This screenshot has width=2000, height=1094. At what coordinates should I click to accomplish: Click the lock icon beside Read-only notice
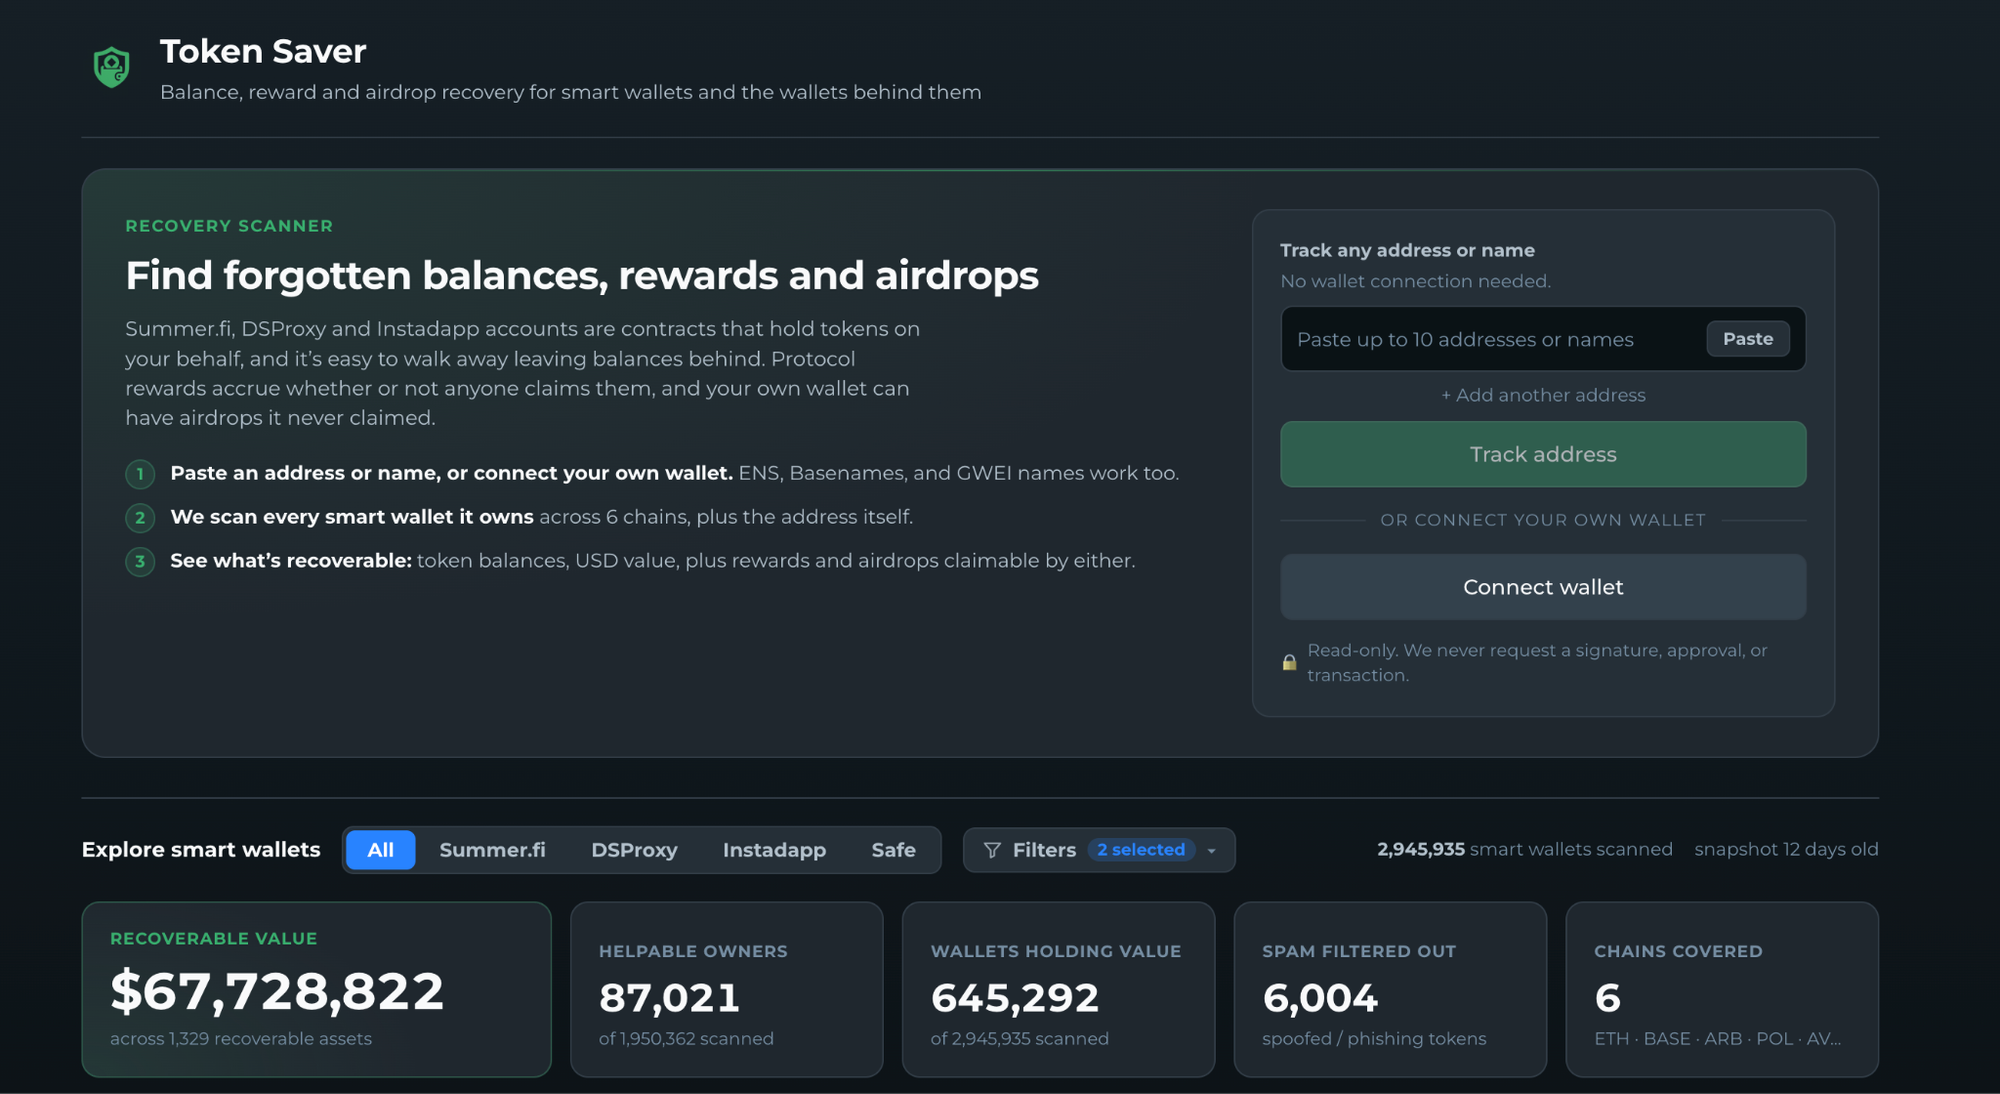1289,662
